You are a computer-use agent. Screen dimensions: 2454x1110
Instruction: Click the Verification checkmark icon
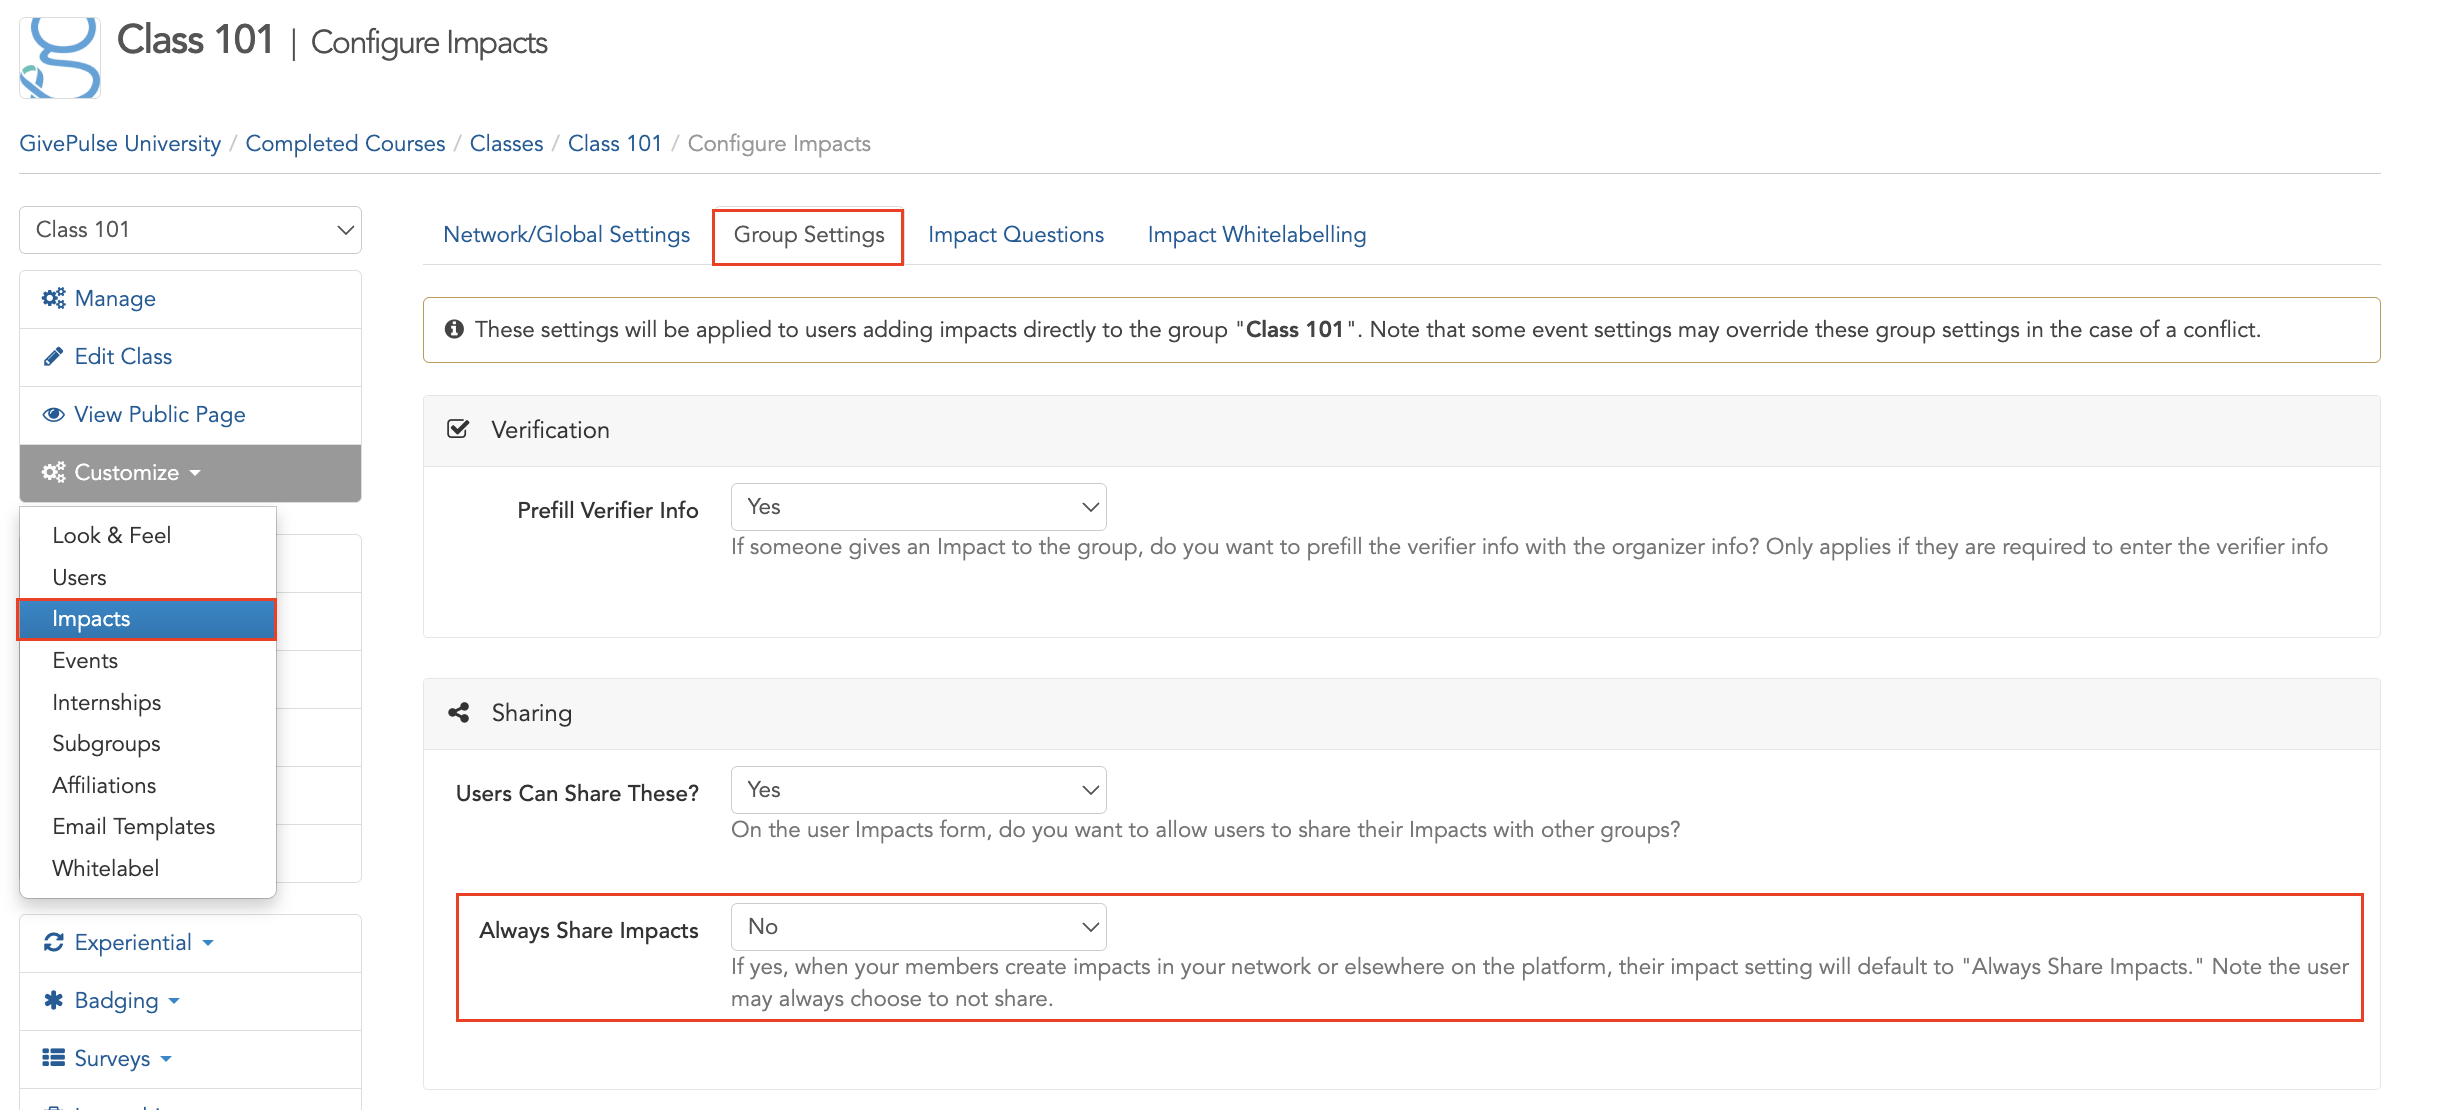458,429
